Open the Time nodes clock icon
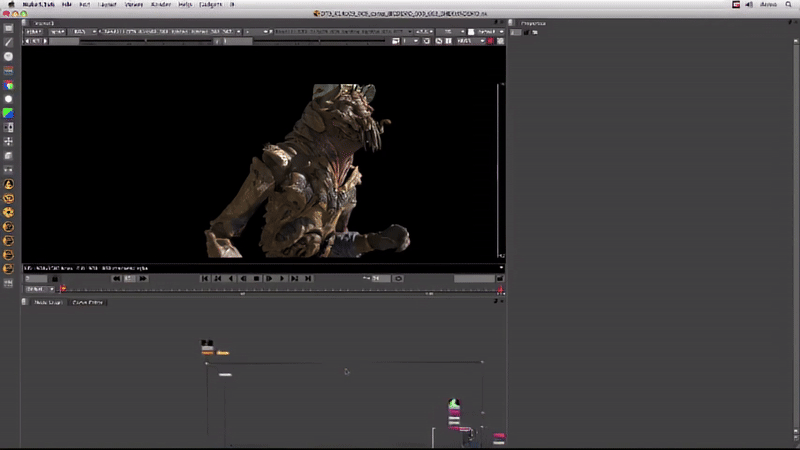Screen dimensions: 800x450 (9, 57)
